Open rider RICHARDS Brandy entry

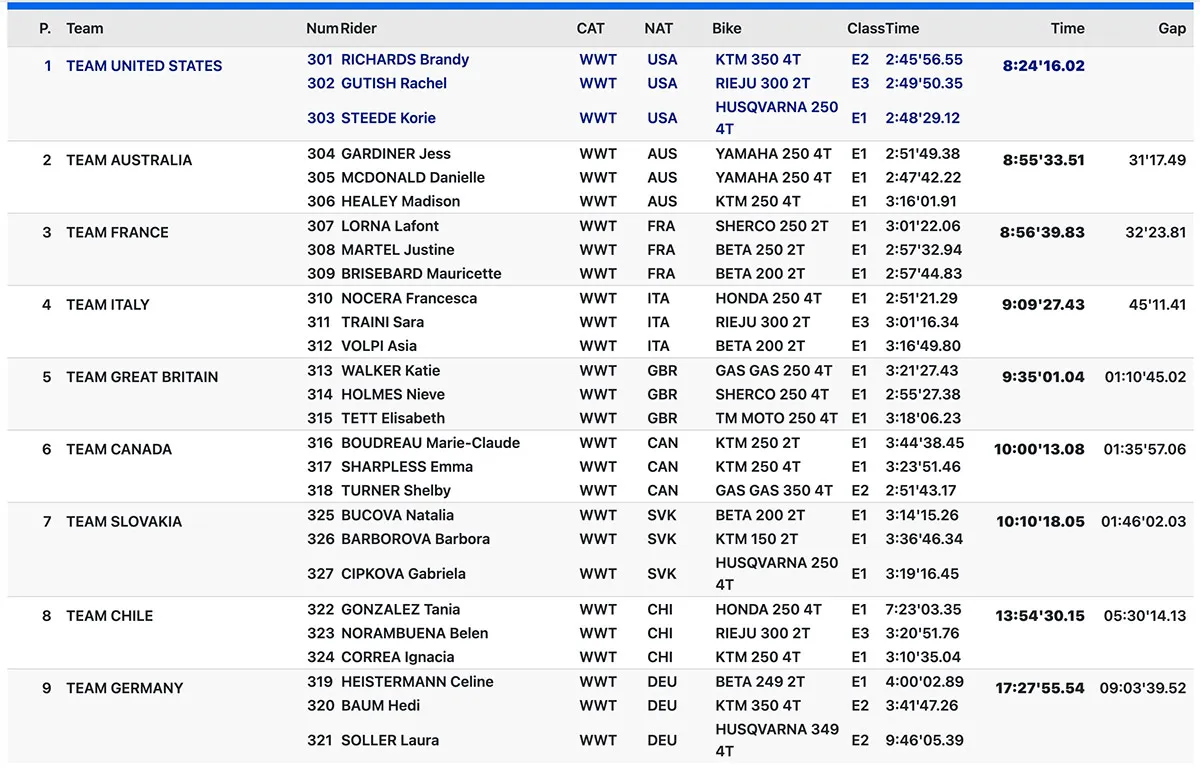pyautogui.click(x=405, y=59)
